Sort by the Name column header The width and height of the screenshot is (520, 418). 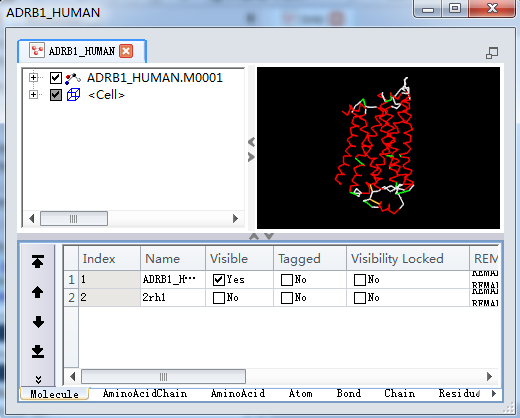click(173, 259)
